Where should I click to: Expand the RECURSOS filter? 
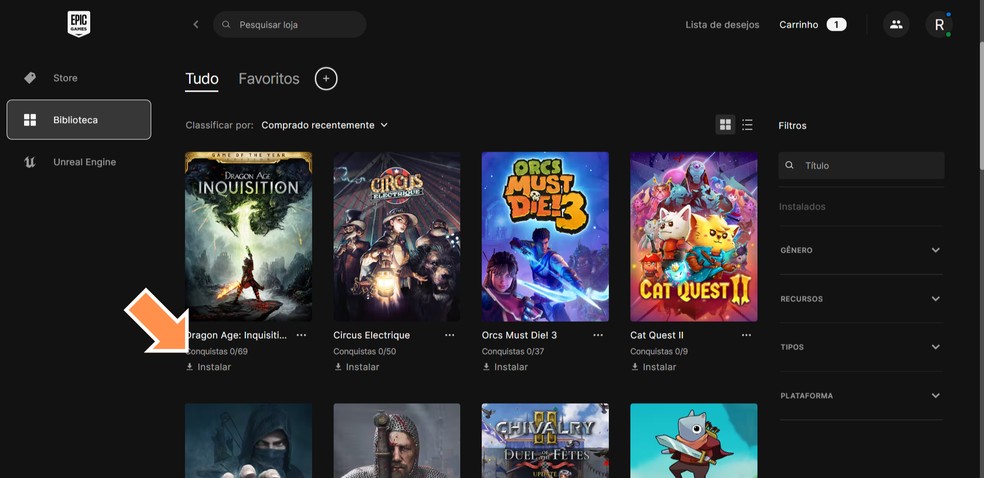(861, 299)
